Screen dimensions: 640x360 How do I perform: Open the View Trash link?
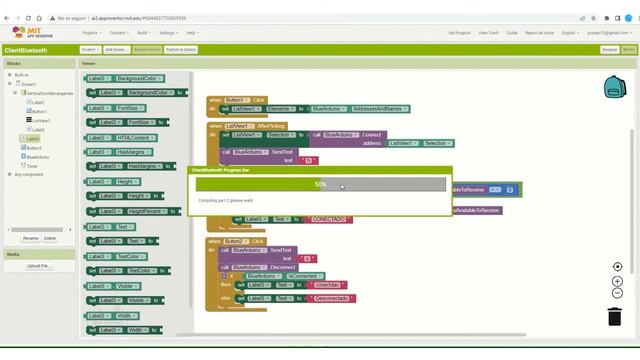pos(489,33)
